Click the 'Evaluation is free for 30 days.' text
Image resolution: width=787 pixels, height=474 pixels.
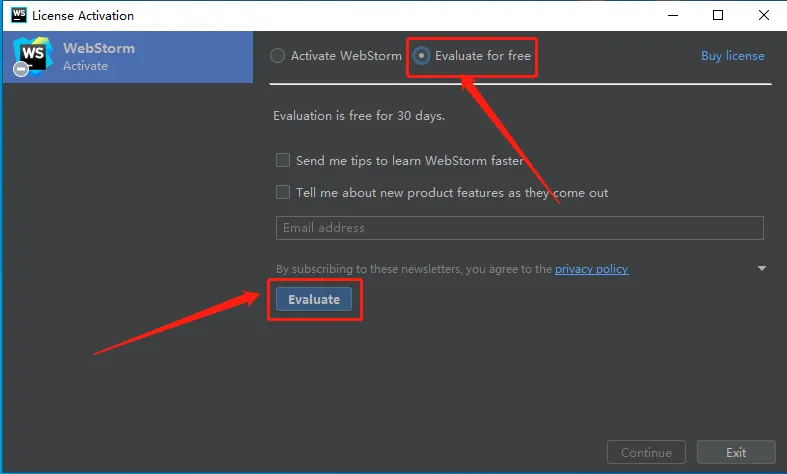(x=359, y=115)
